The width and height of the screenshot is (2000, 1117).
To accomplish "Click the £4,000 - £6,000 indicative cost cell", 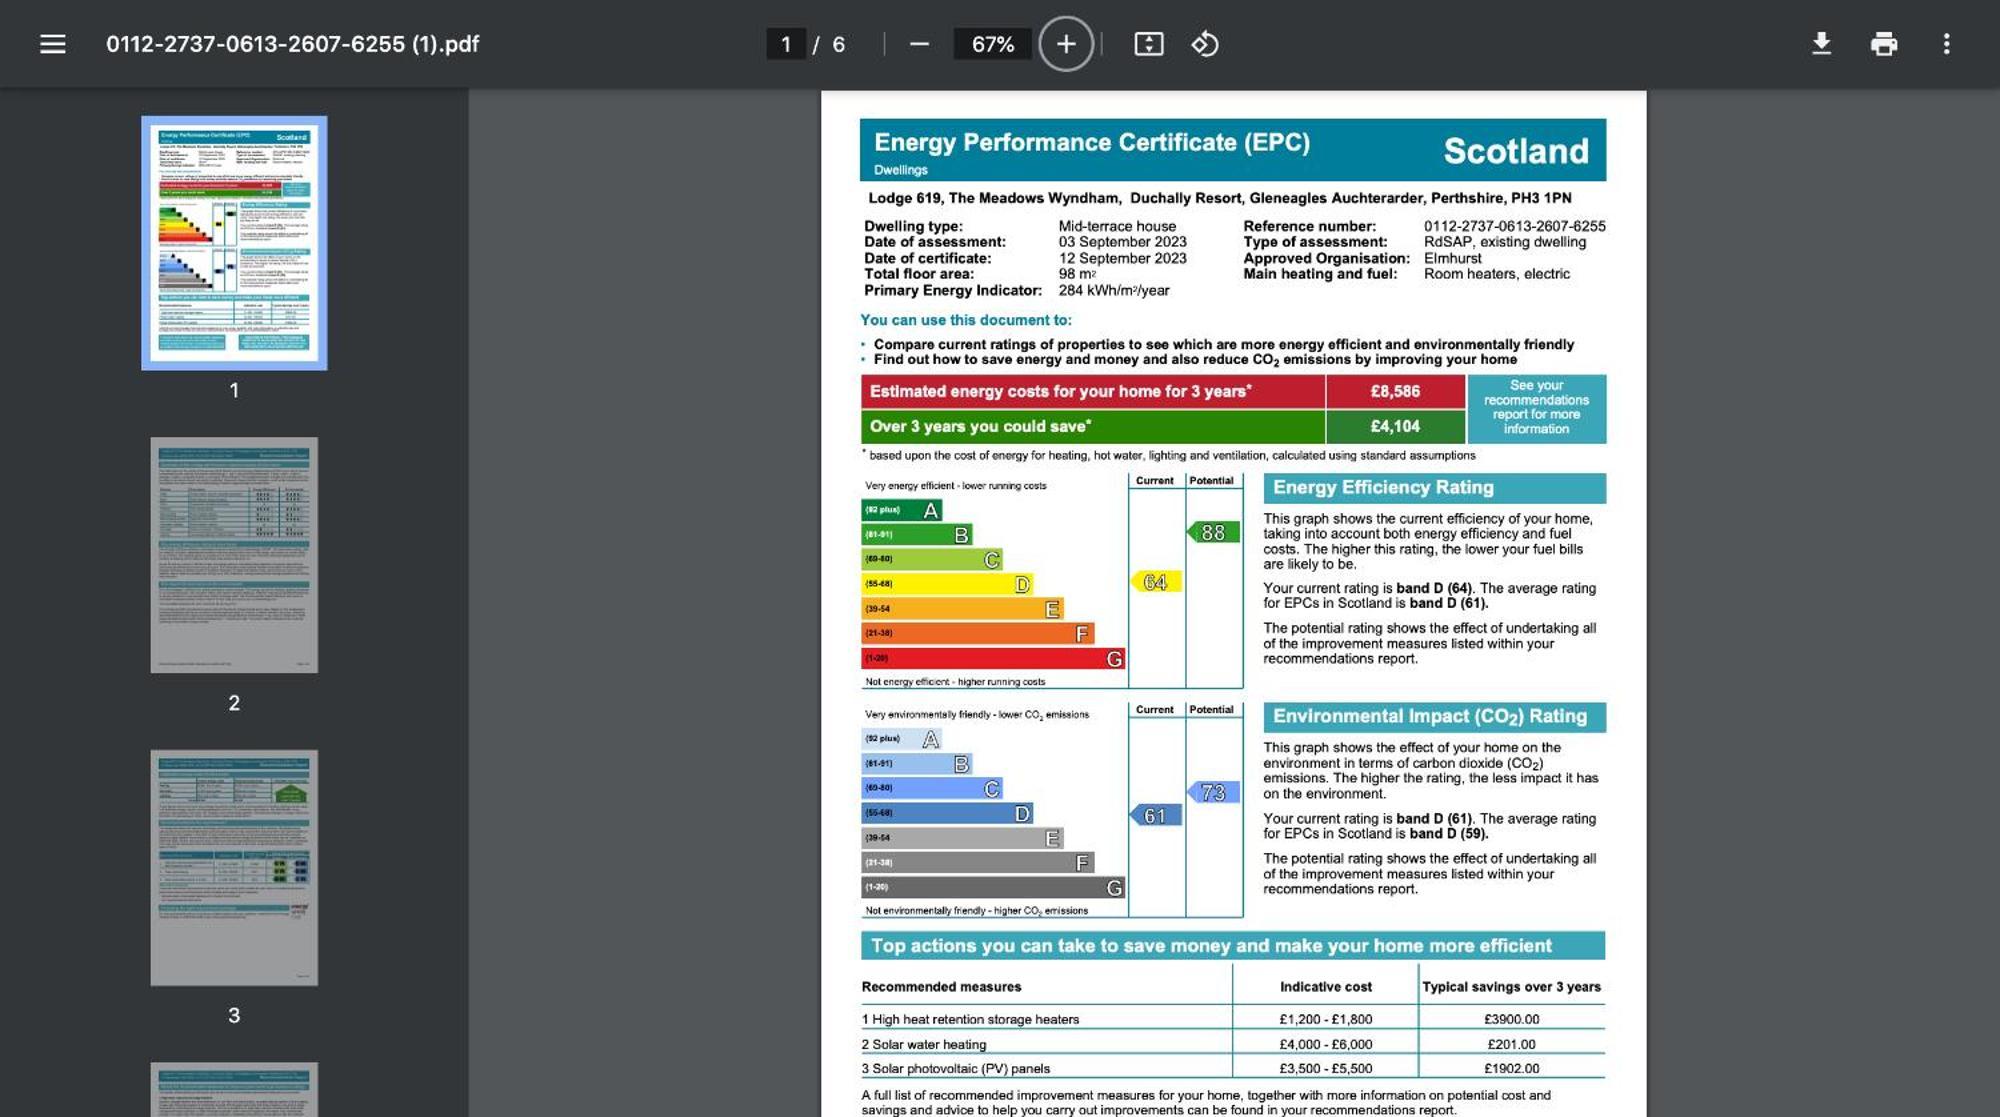I will coord(1325,1044).
